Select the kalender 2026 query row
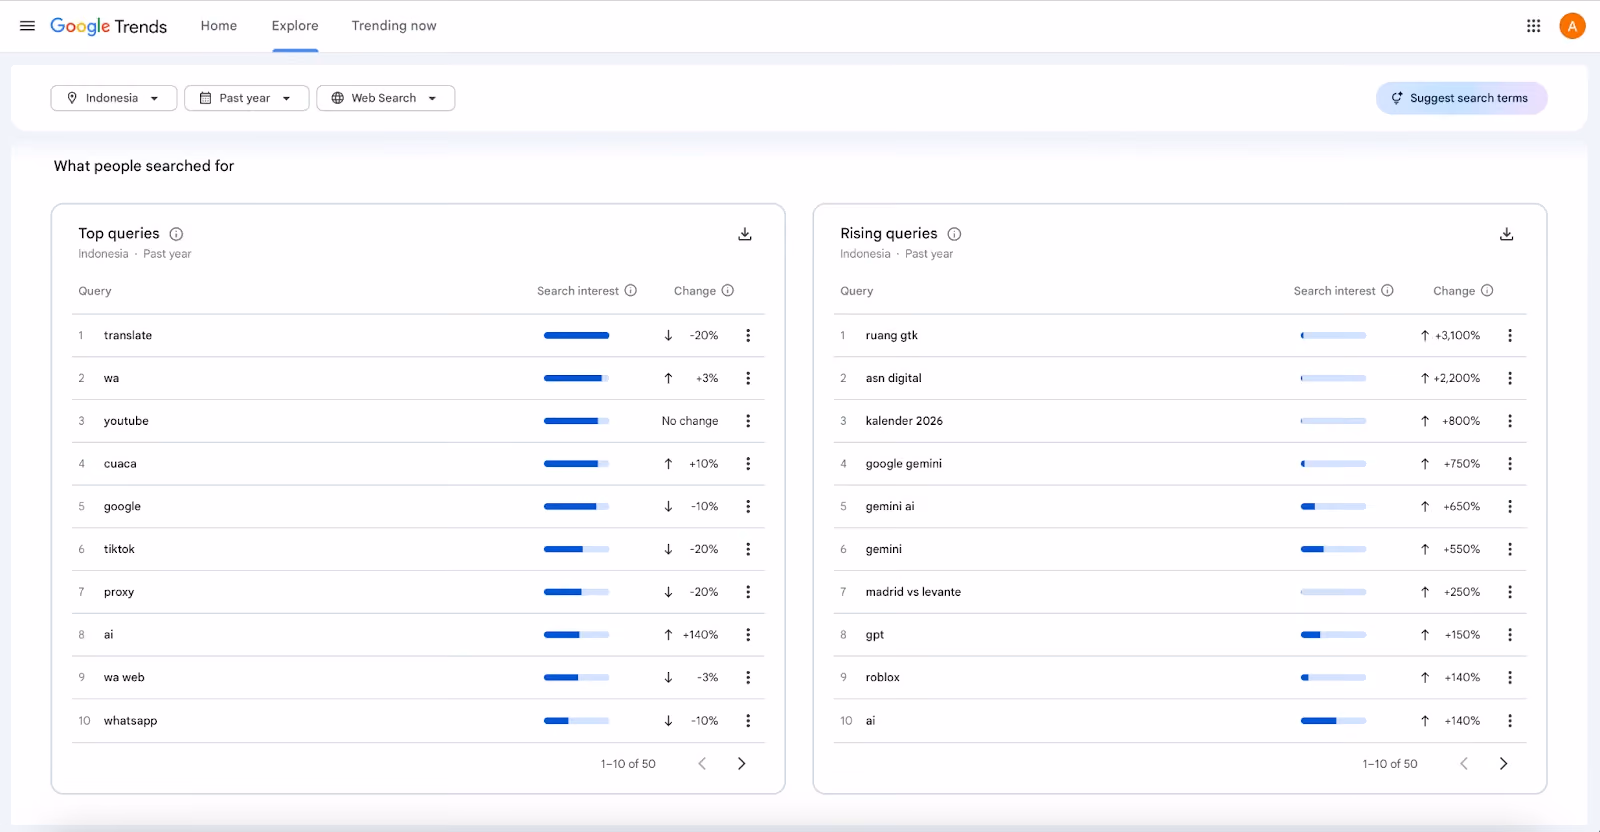This screenshot has height=832, width=1600. tap(1180, 421)
